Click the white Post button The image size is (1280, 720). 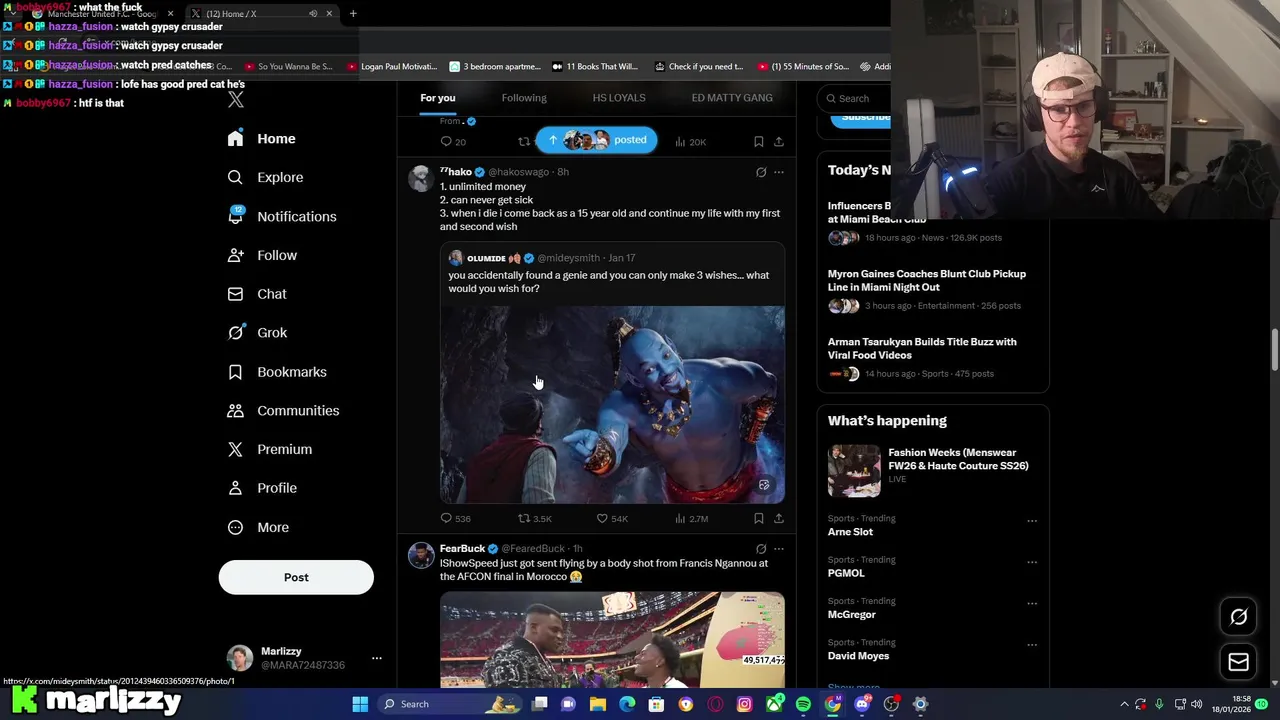click(x=296, y=577)
